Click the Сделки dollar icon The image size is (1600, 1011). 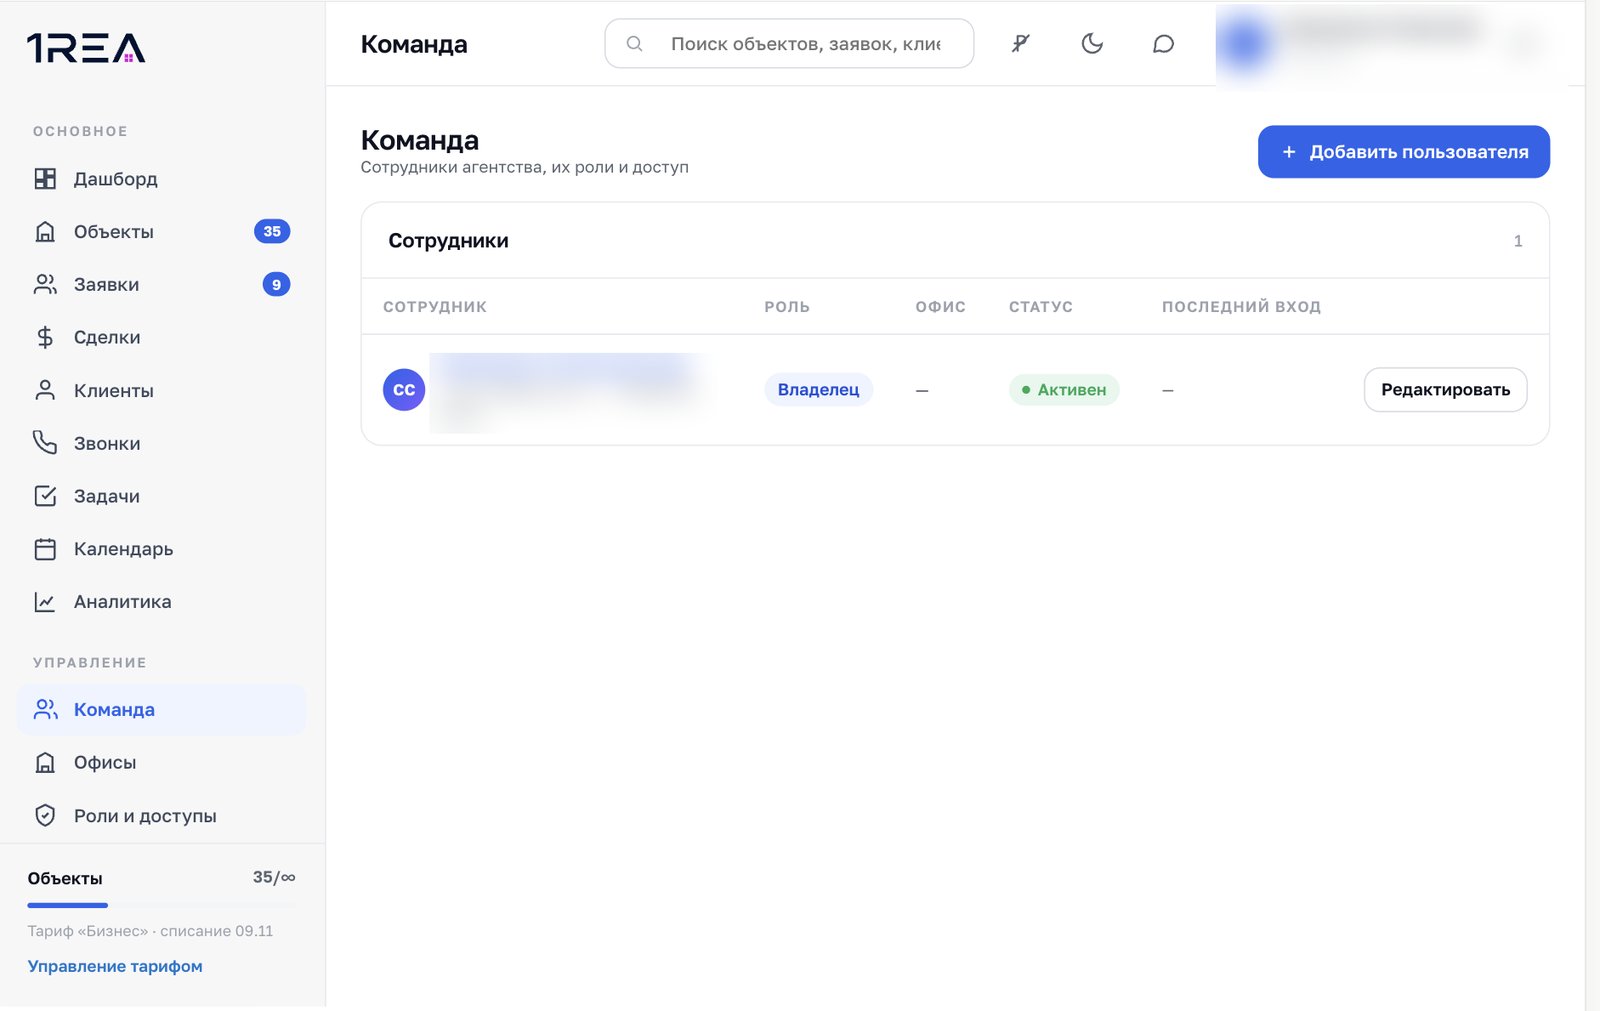45,338
